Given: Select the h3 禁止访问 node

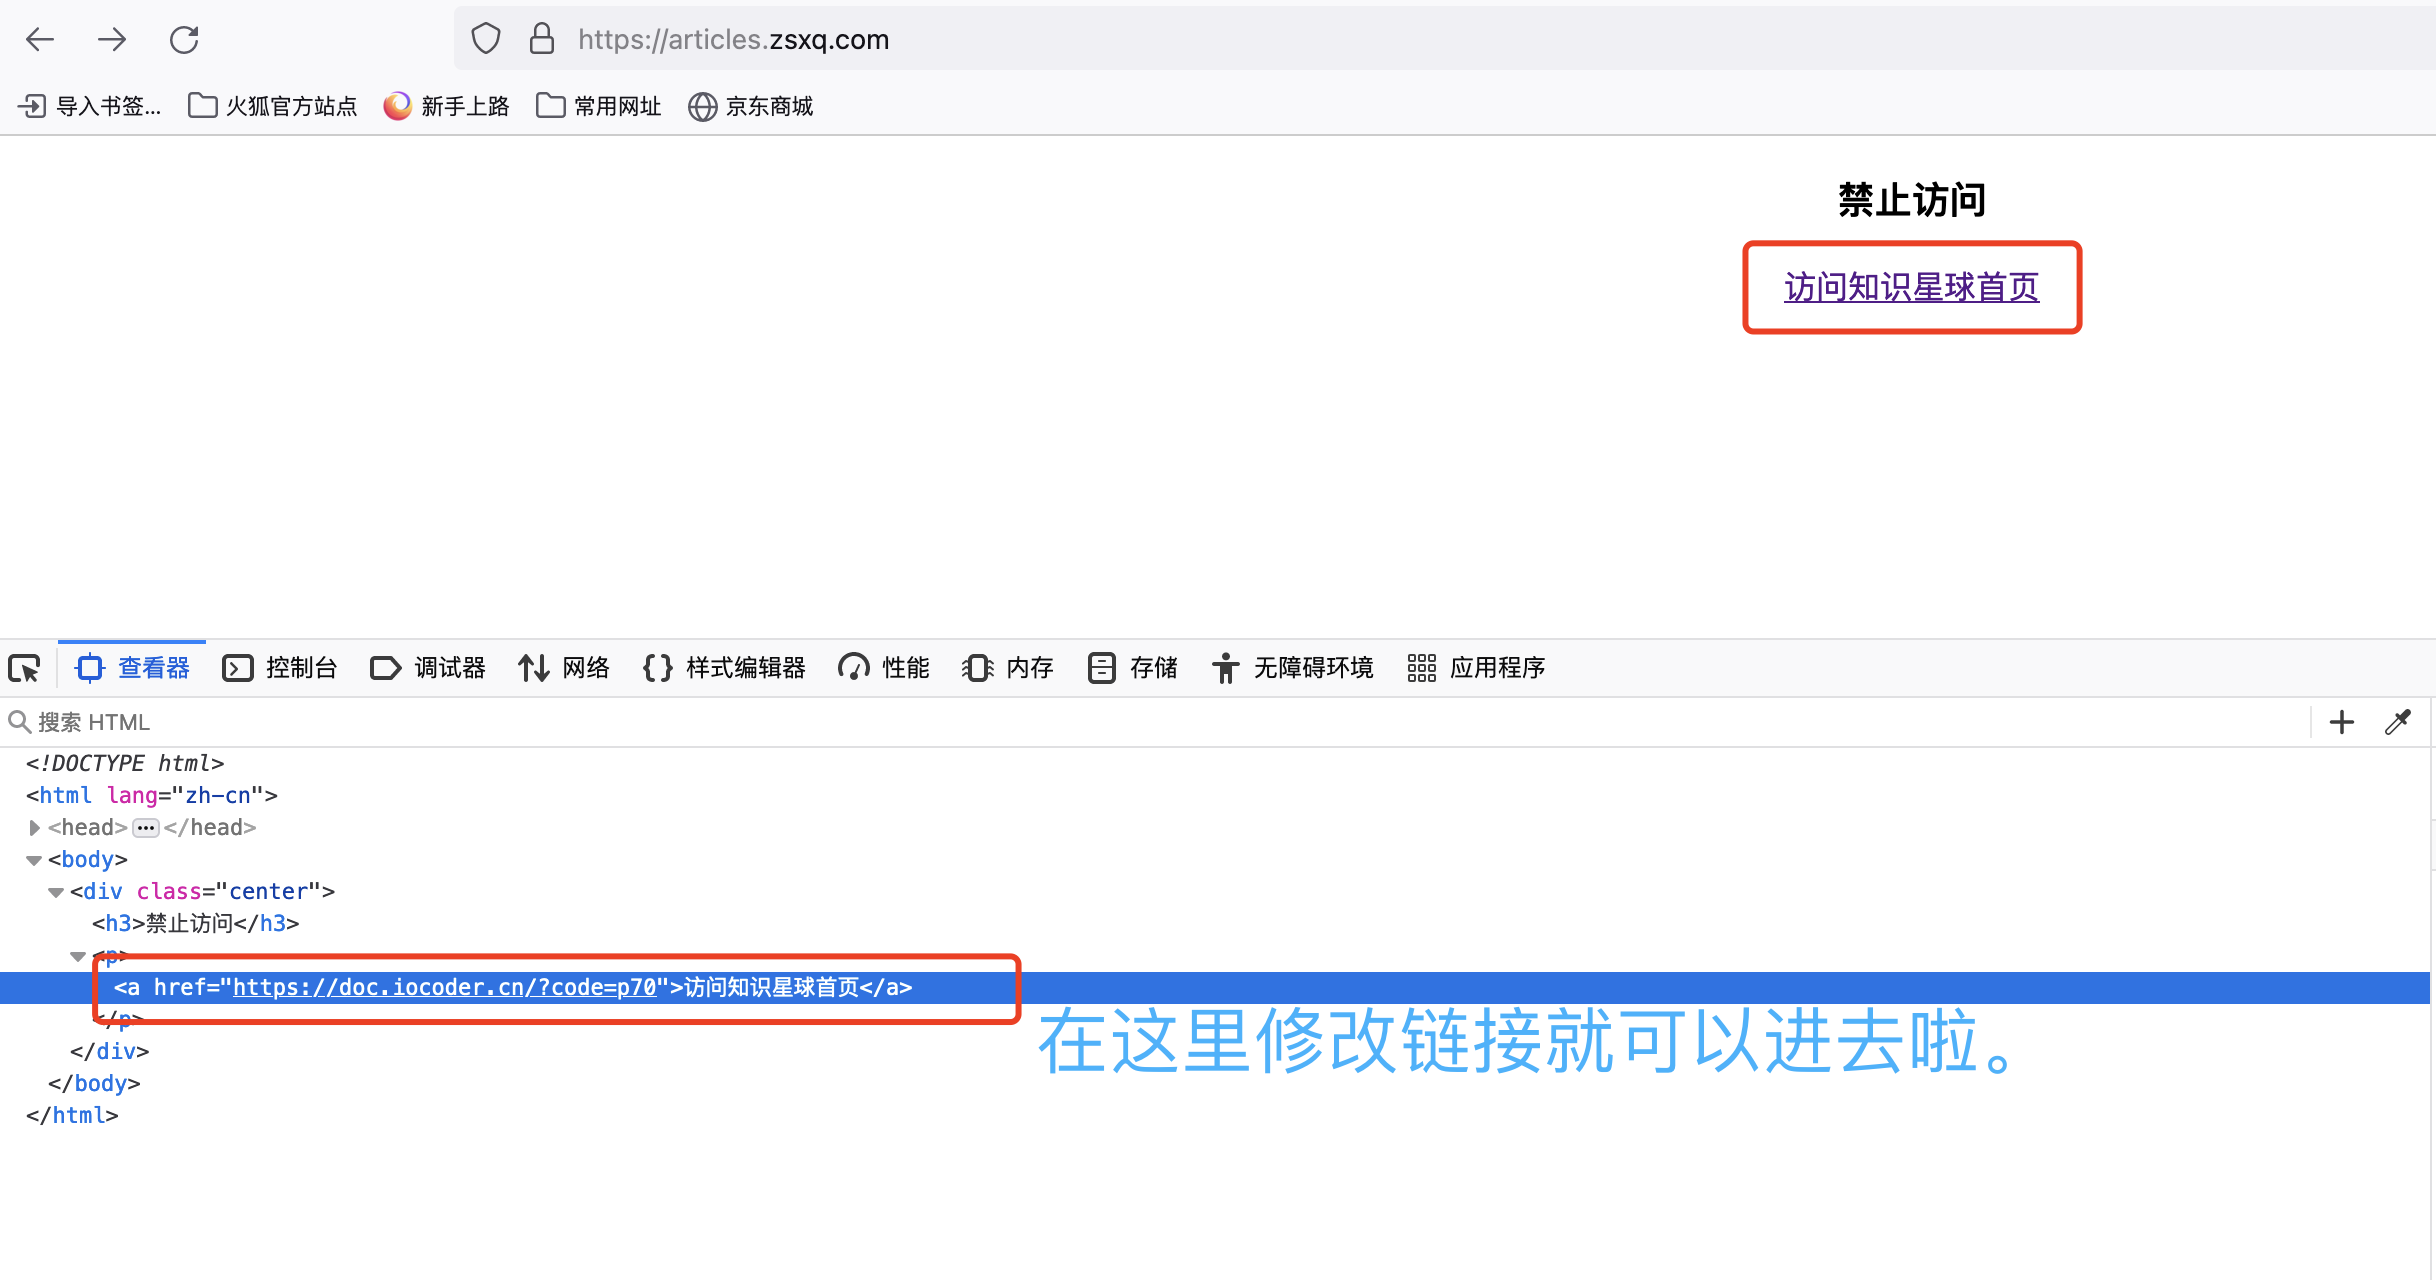Looking at the screenshot, I should point(196,923).
